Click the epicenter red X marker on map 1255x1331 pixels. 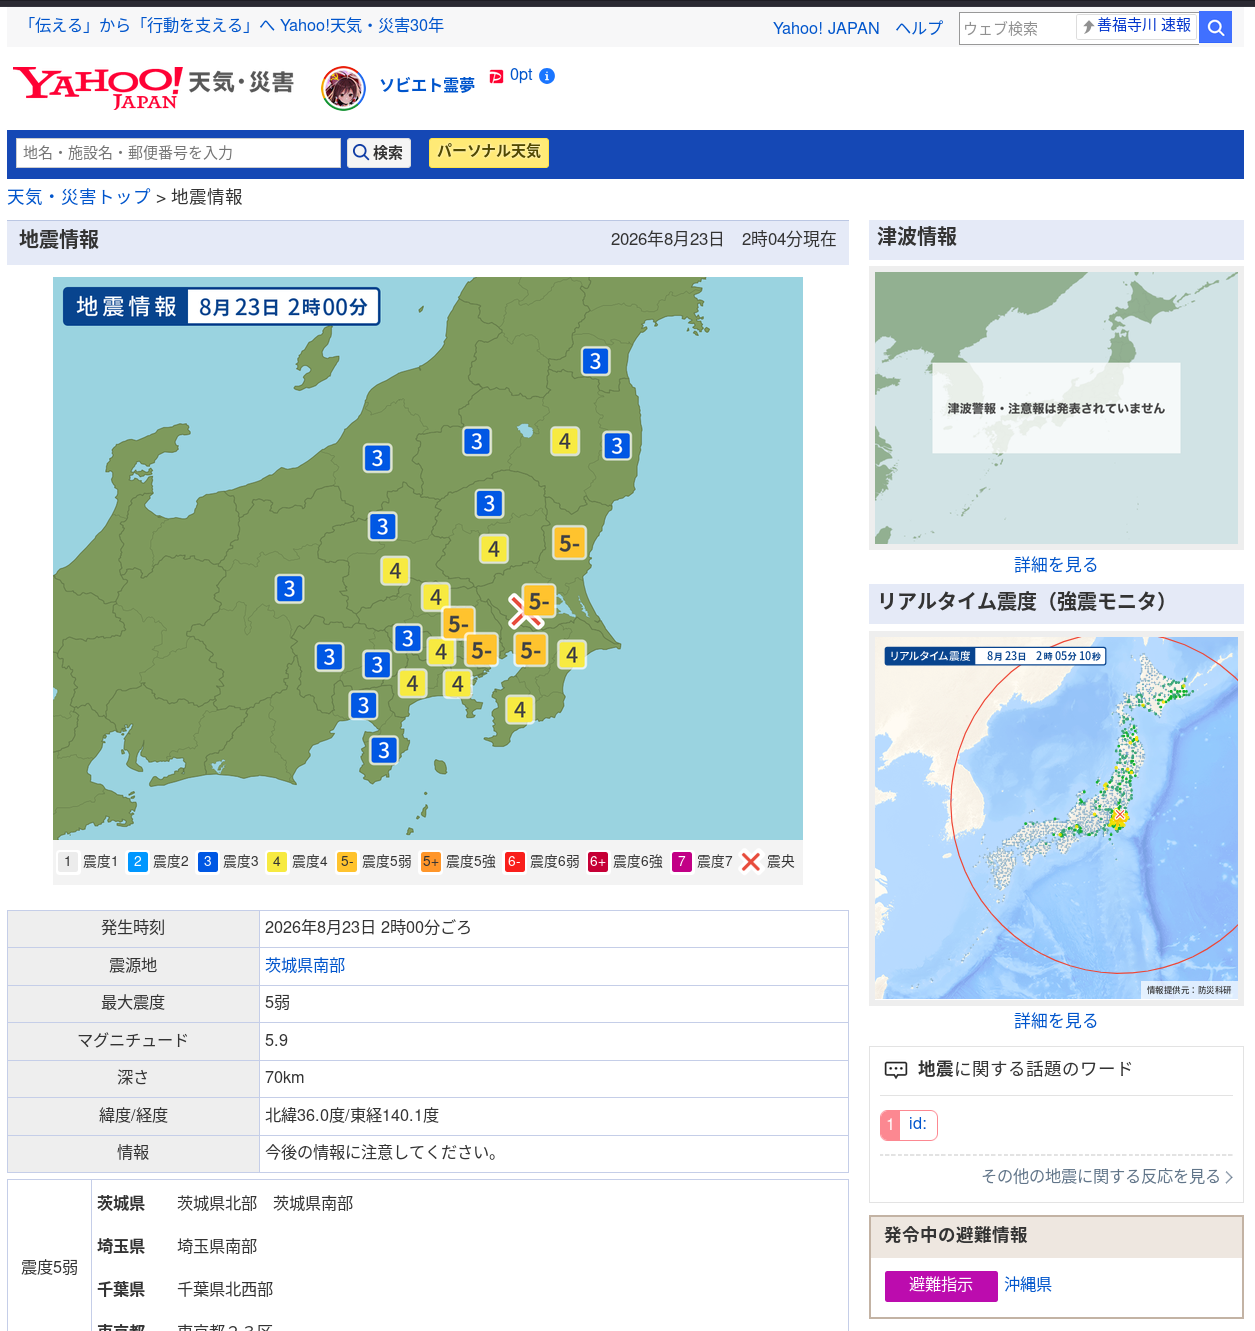pyautogui.click(x=524, y=611)
